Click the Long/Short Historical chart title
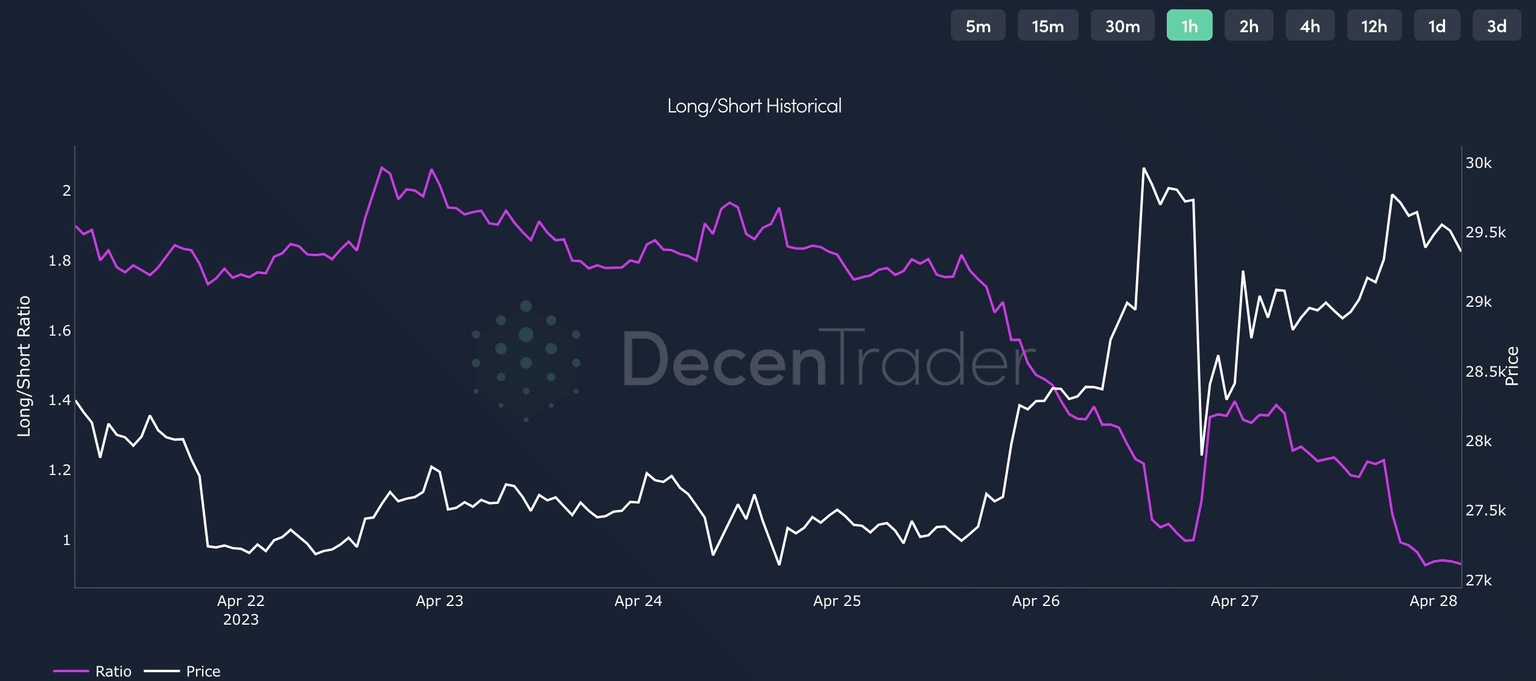 coord(754,105)
